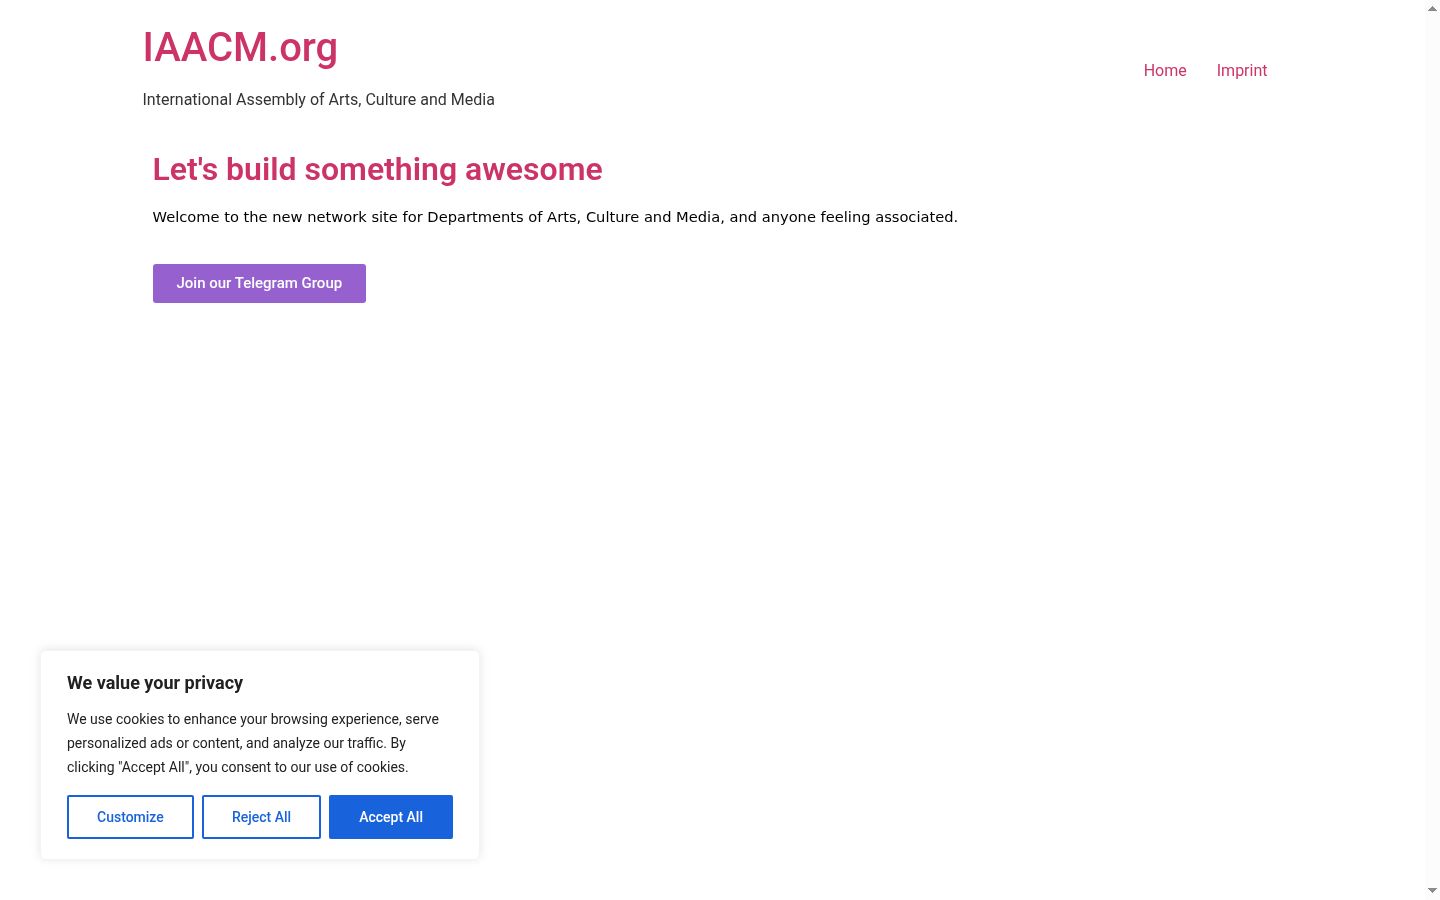Open the Imprint menu item

tap(1242, 70)
